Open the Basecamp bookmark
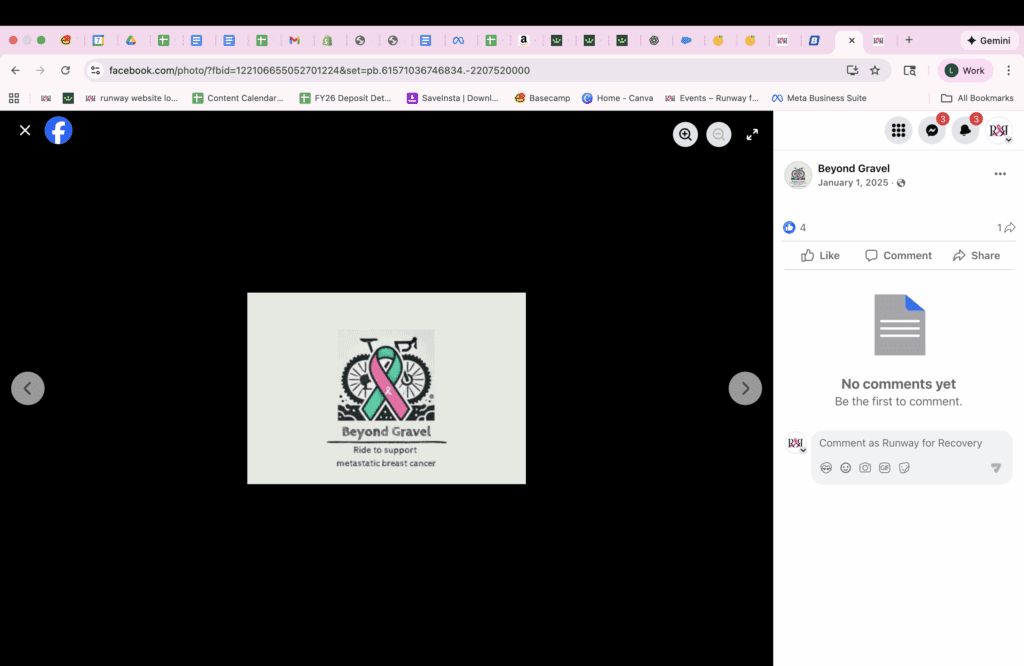This screenshot has height=666, width=1024. 542,98
